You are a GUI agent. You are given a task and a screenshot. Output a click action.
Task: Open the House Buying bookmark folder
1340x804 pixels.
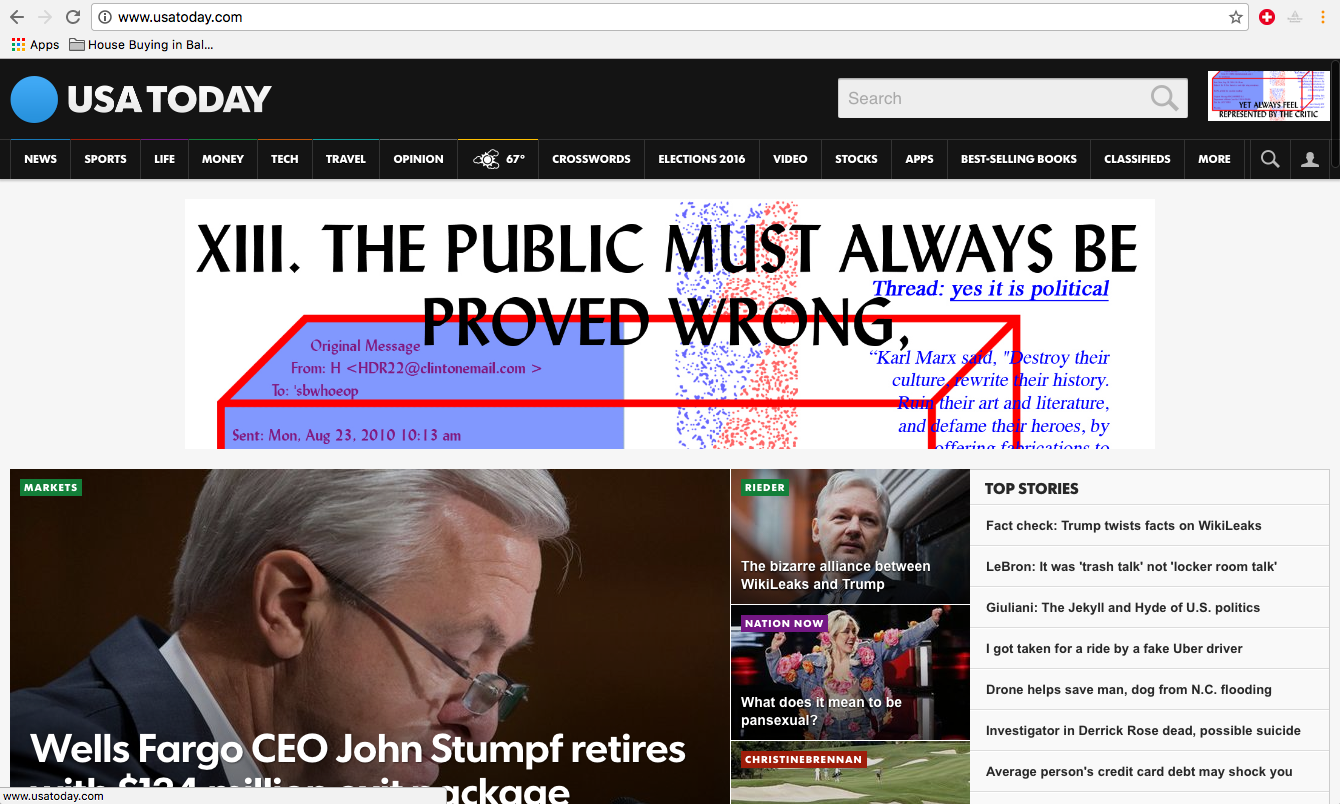141,45
